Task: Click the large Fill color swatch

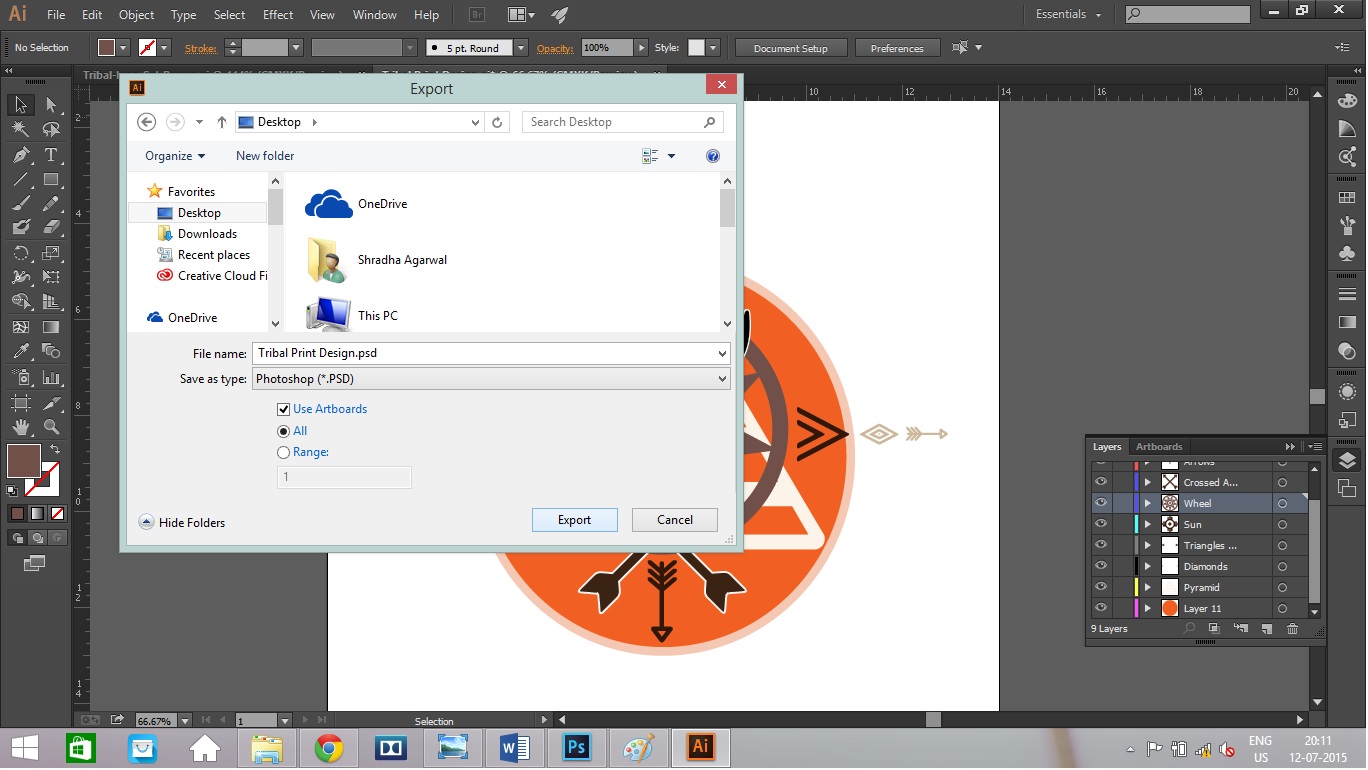Action: 24,461
